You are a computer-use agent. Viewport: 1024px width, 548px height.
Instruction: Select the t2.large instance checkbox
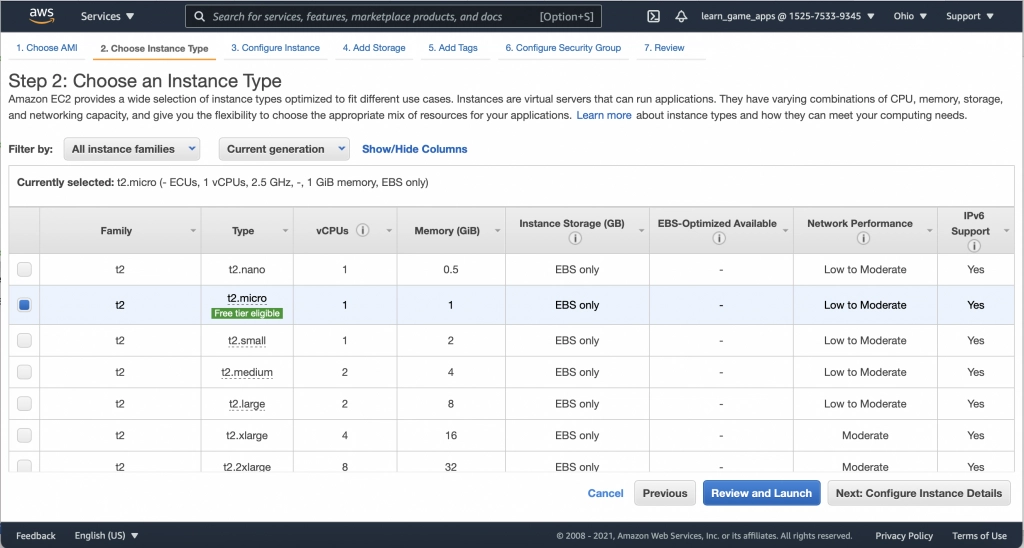tap(24, 404)
